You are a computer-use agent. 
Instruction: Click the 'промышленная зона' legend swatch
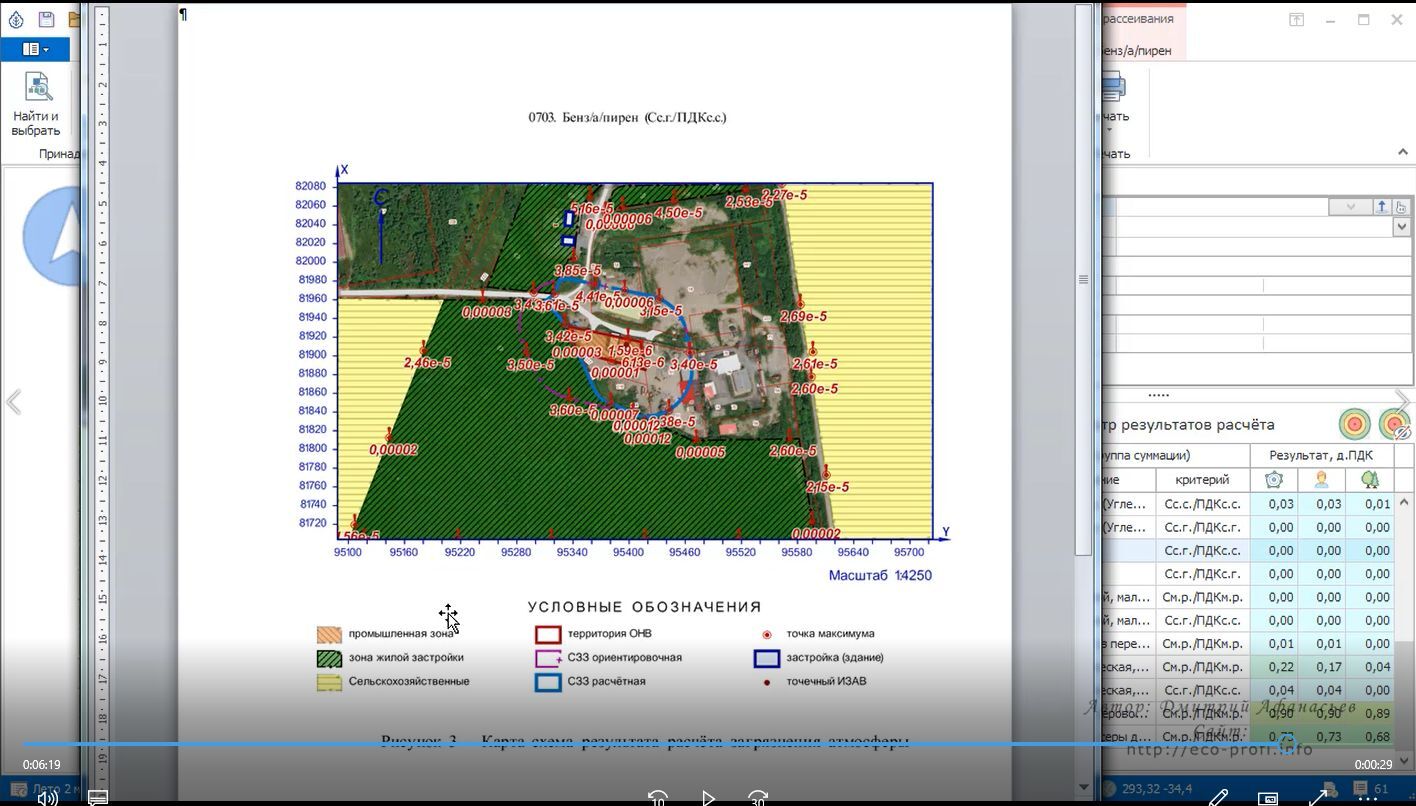pos(329,634)
